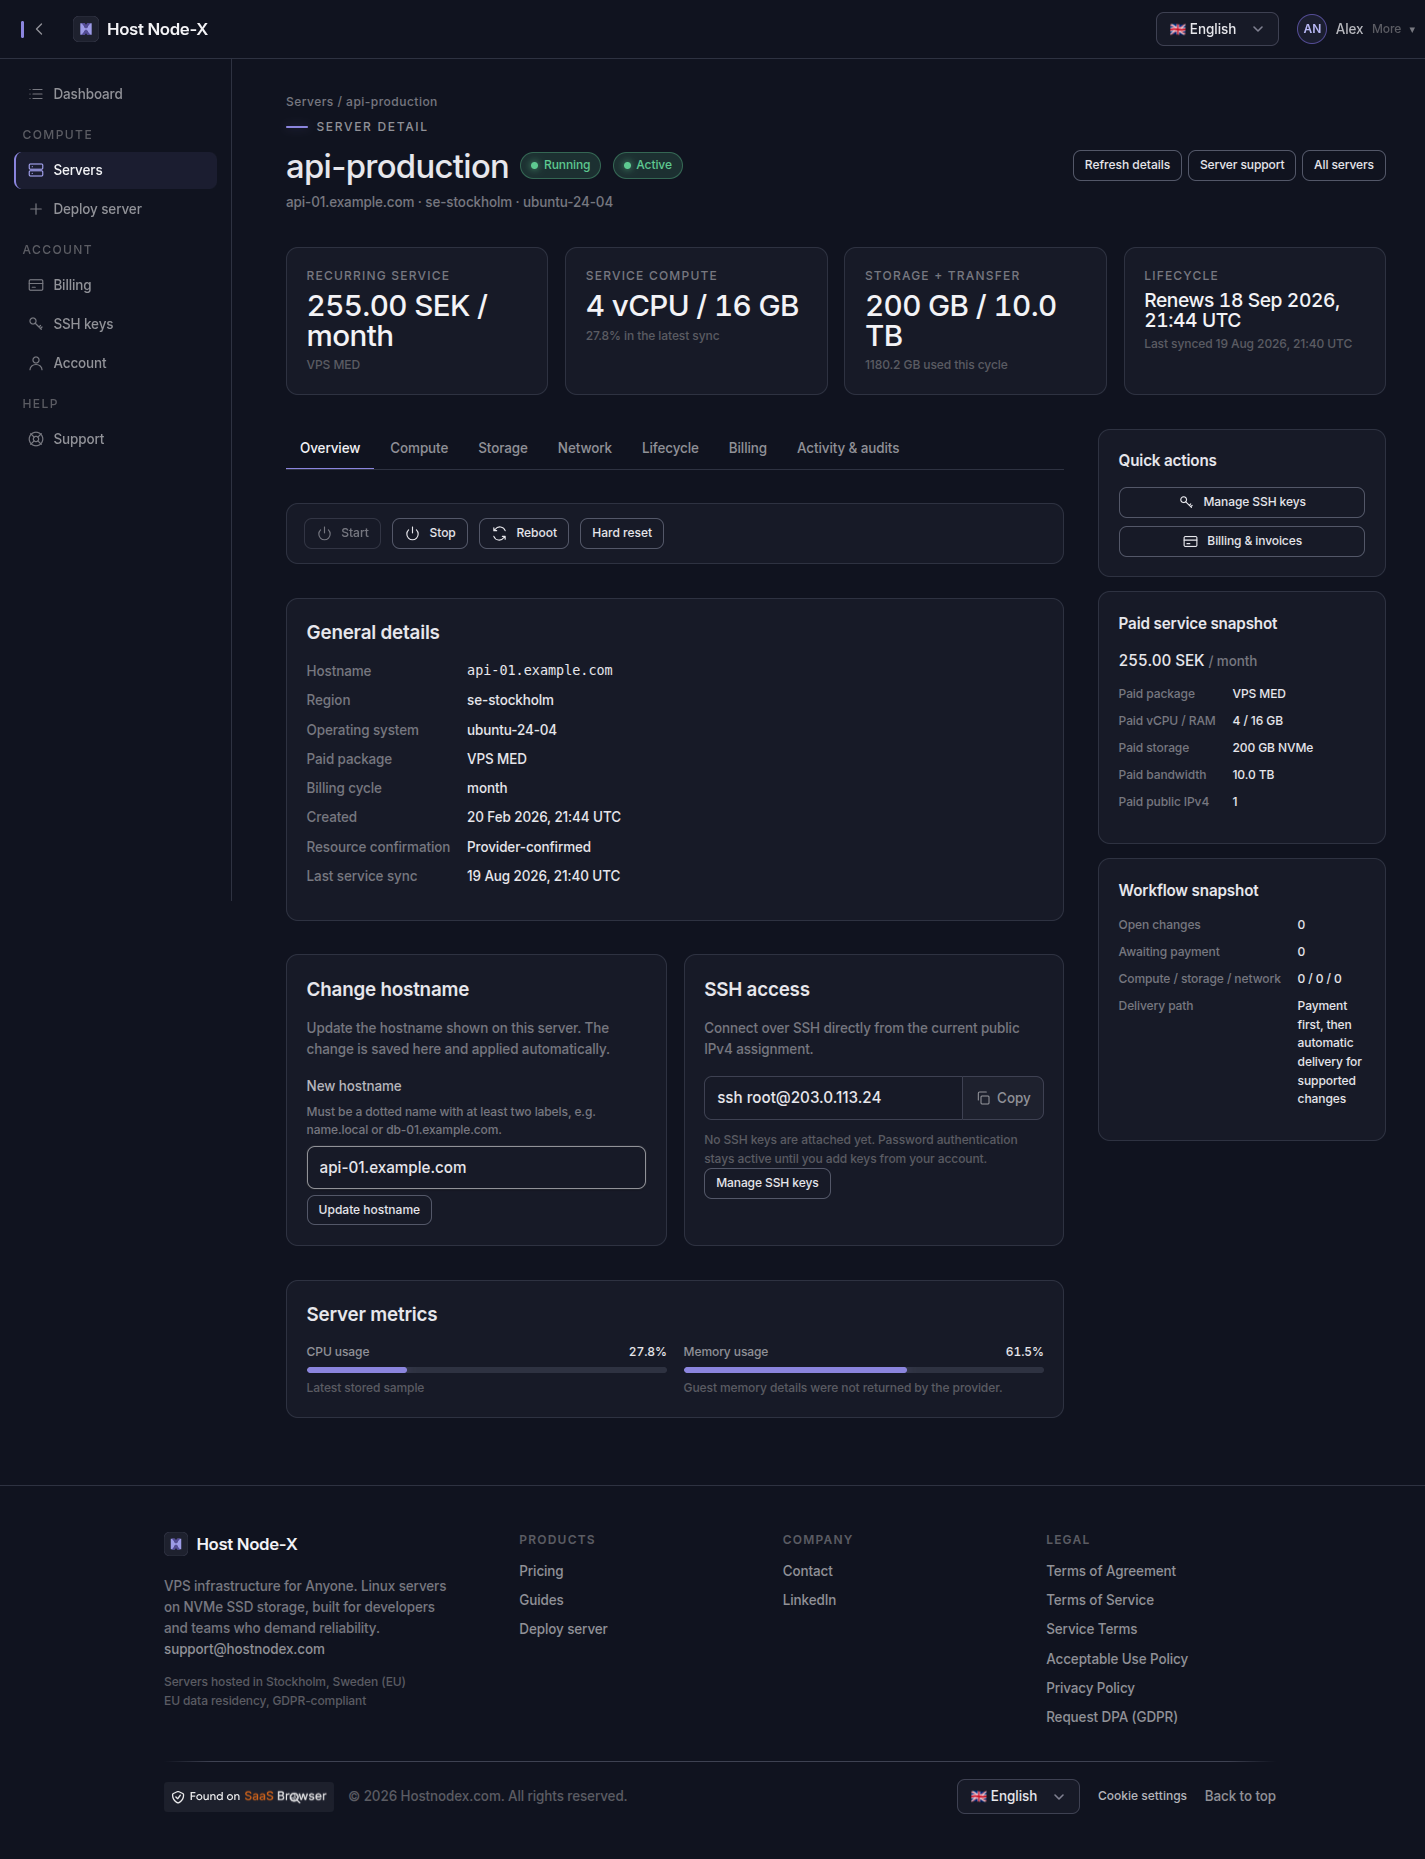Open Privacy Policy footer link
This screenshot has width=1425, height=1859.
tap(1090, 1688)
